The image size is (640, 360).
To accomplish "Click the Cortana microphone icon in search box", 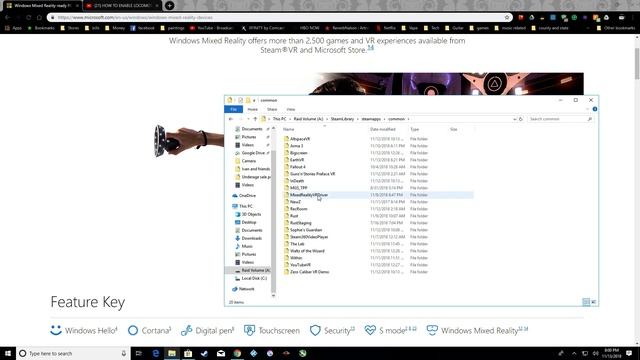I will coord(124,353).
